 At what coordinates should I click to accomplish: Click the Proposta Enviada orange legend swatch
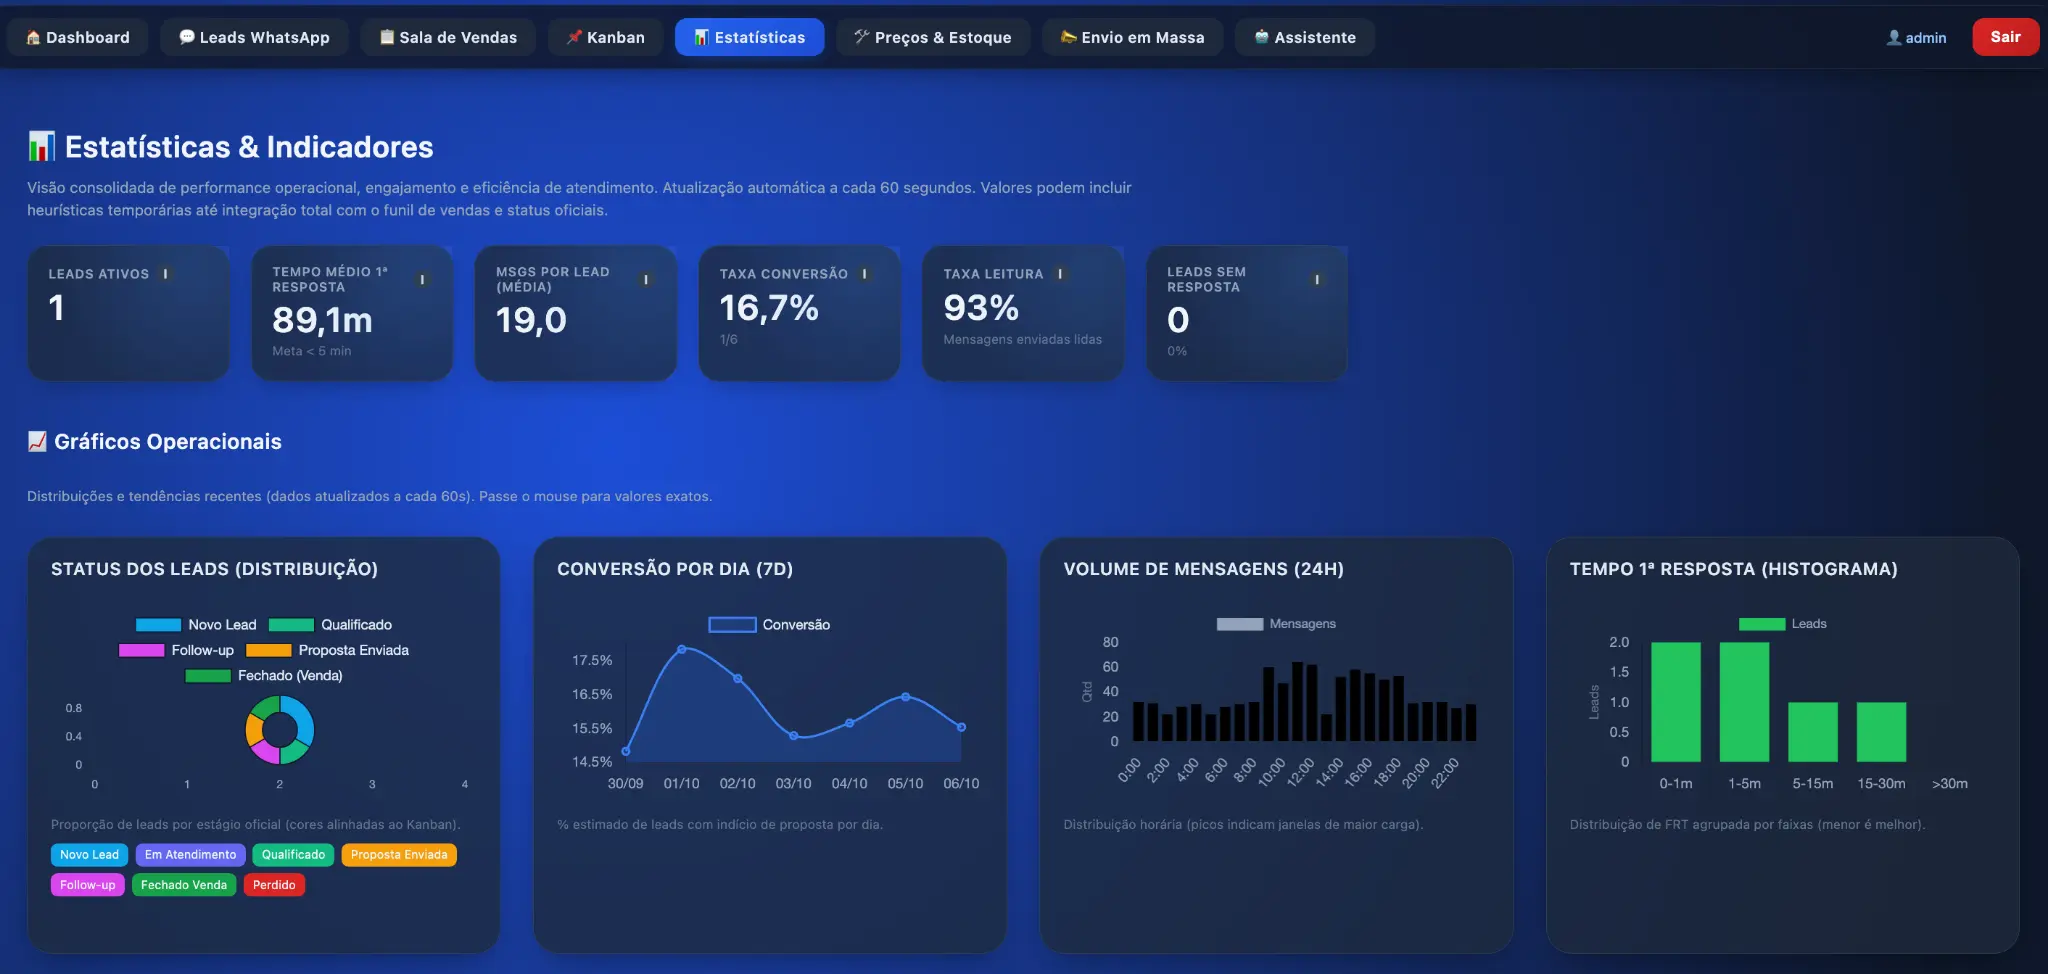(268, 651)
